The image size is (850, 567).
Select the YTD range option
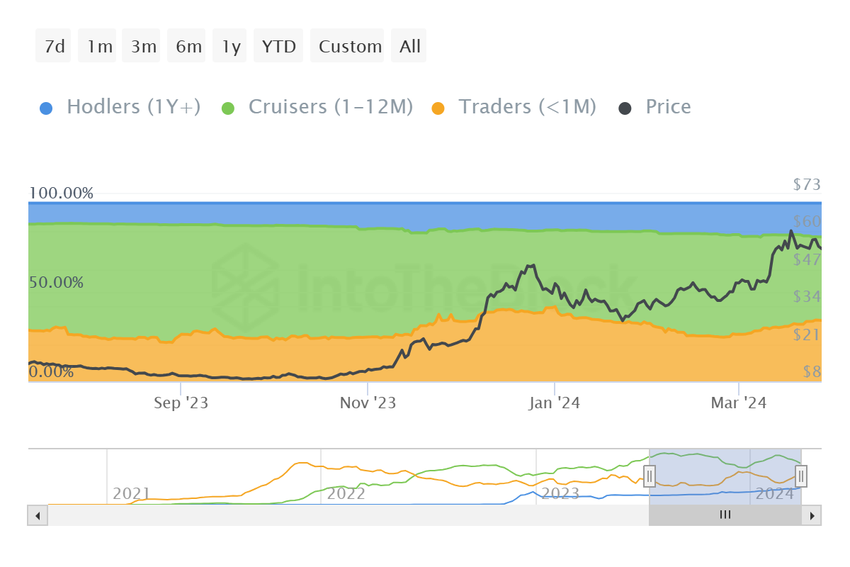(x=279, y=46)
